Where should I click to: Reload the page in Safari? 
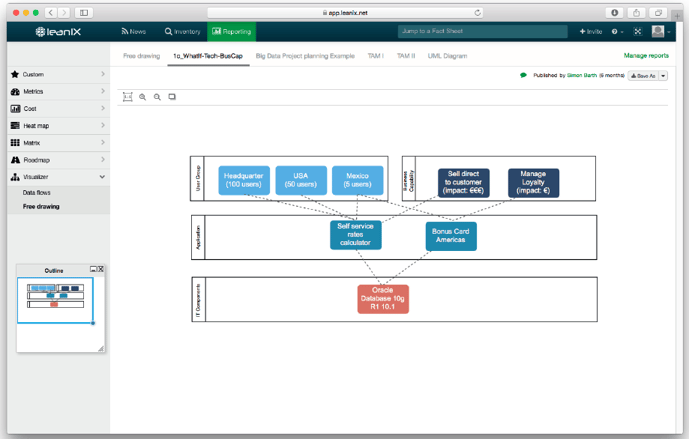477,13
